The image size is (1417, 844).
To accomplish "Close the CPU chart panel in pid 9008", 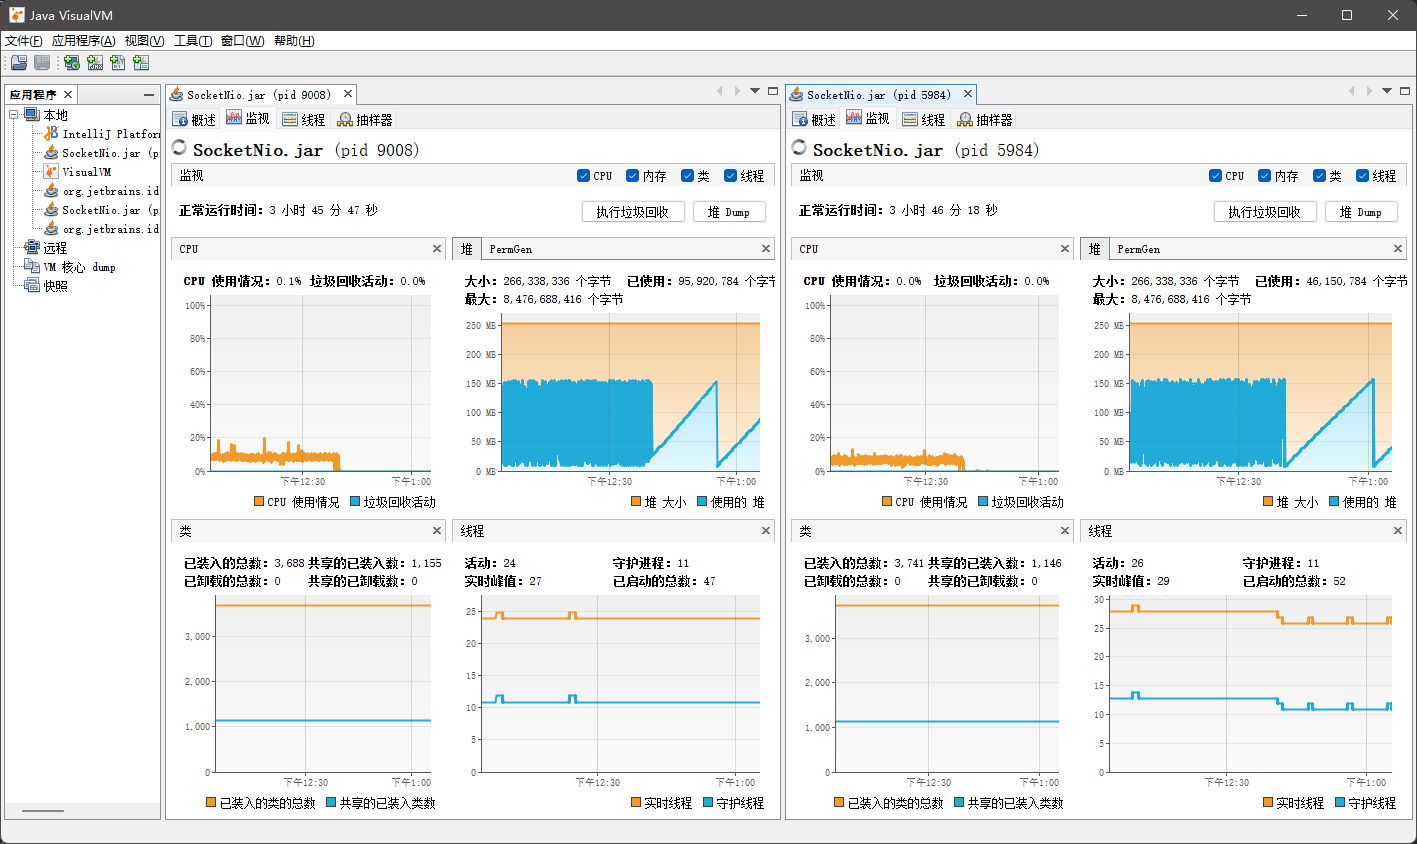I will coord(437,248).
